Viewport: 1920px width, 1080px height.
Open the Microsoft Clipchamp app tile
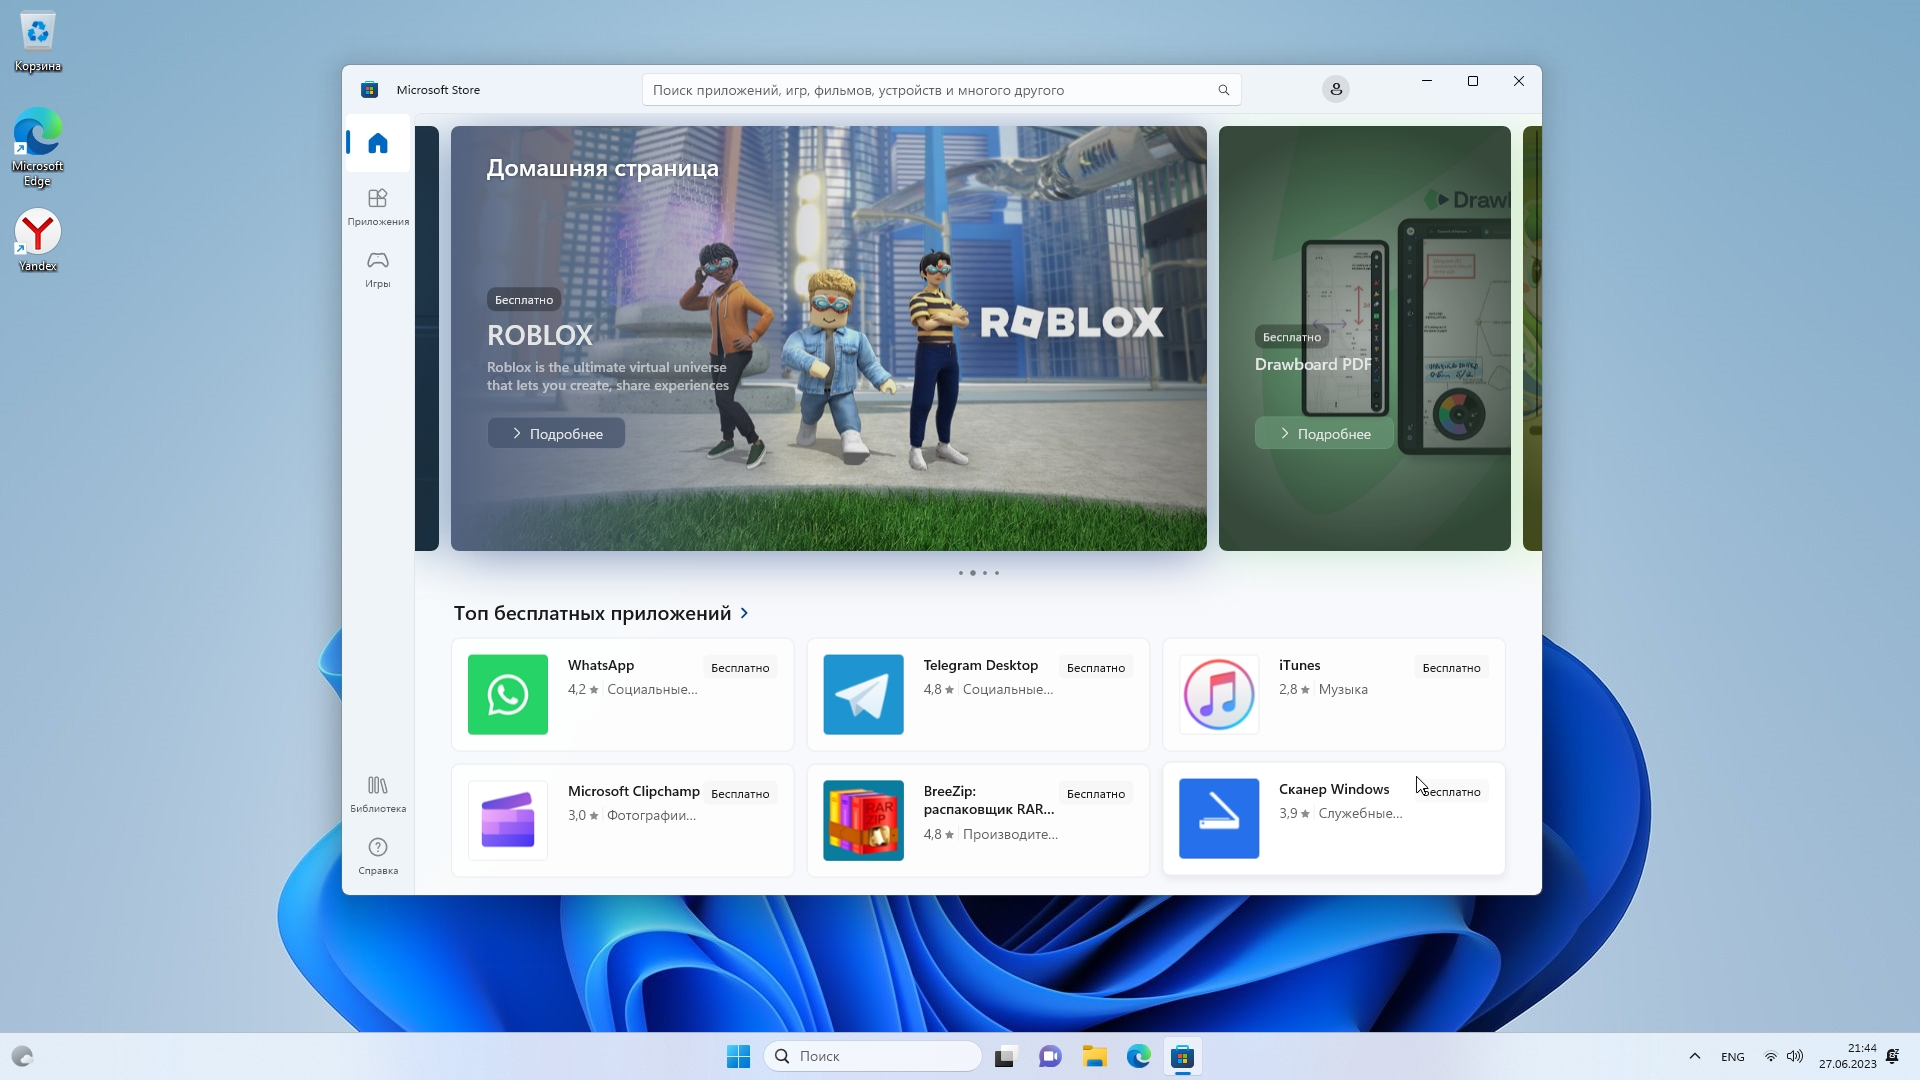(622, 820)
